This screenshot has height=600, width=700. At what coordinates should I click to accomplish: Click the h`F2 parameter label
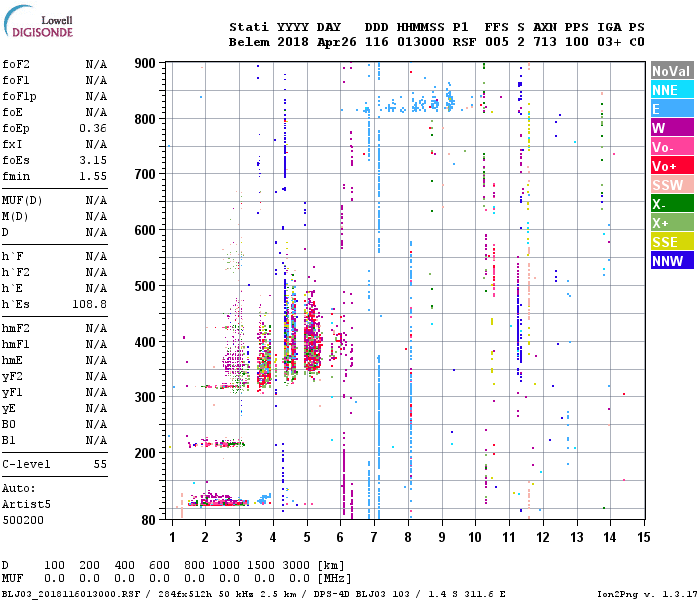pos(16,272)
